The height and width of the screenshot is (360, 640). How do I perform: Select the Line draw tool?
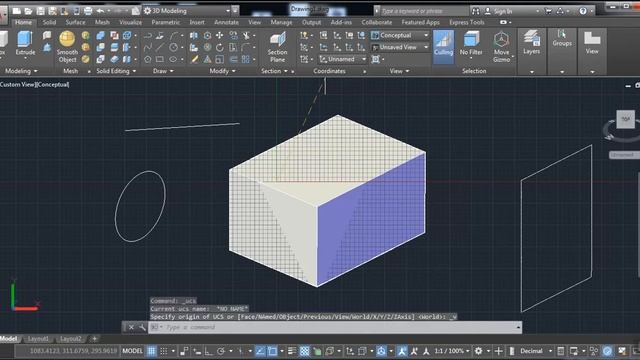point(160,47)
